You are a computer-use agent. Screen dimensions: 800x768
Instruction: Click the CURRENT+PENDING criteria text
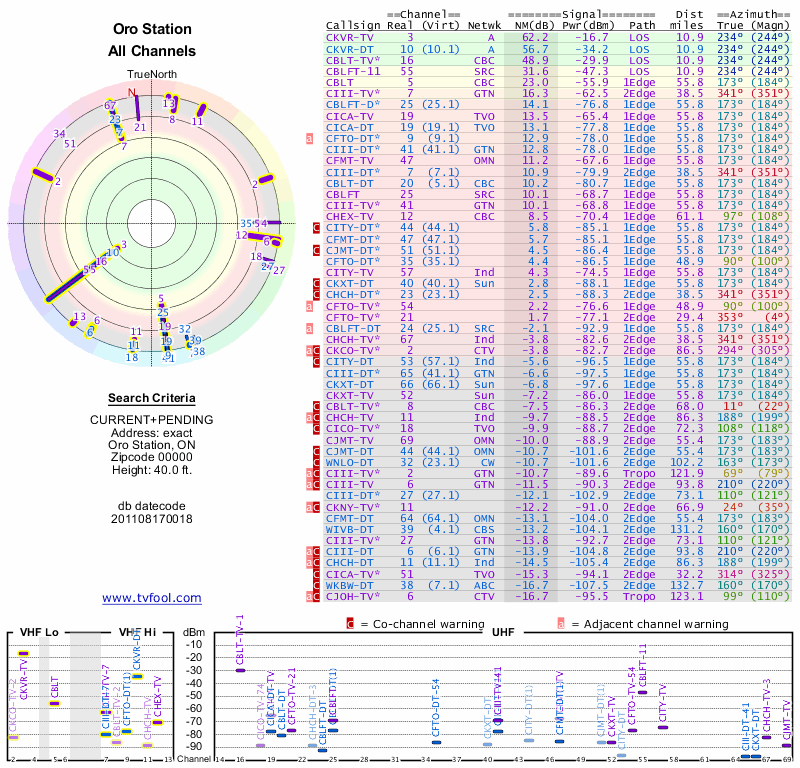coord(152,420)
